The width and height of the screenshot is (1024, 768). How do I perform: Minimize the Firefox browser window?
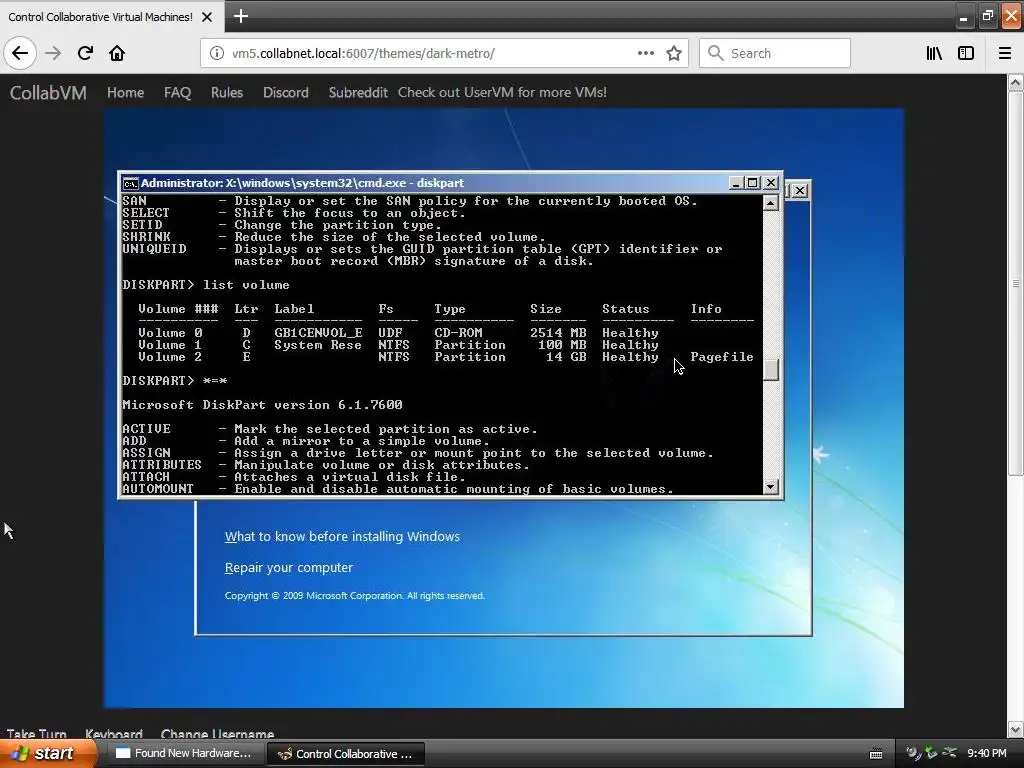[963, 18]
